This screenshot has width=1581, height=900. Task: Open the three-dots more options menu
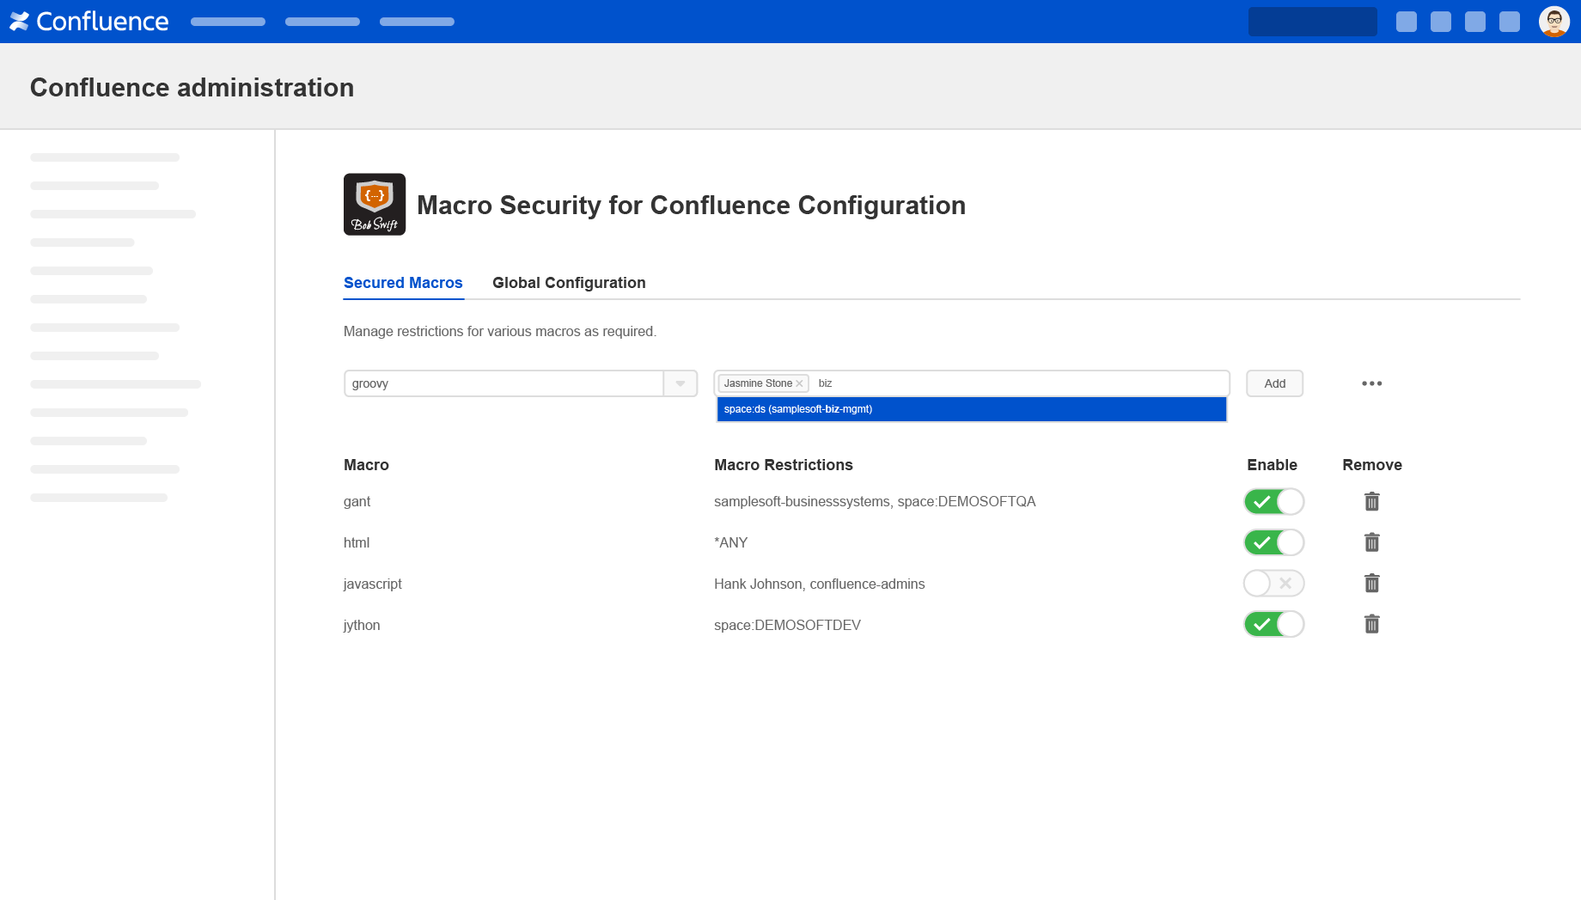pos(1372,383)
